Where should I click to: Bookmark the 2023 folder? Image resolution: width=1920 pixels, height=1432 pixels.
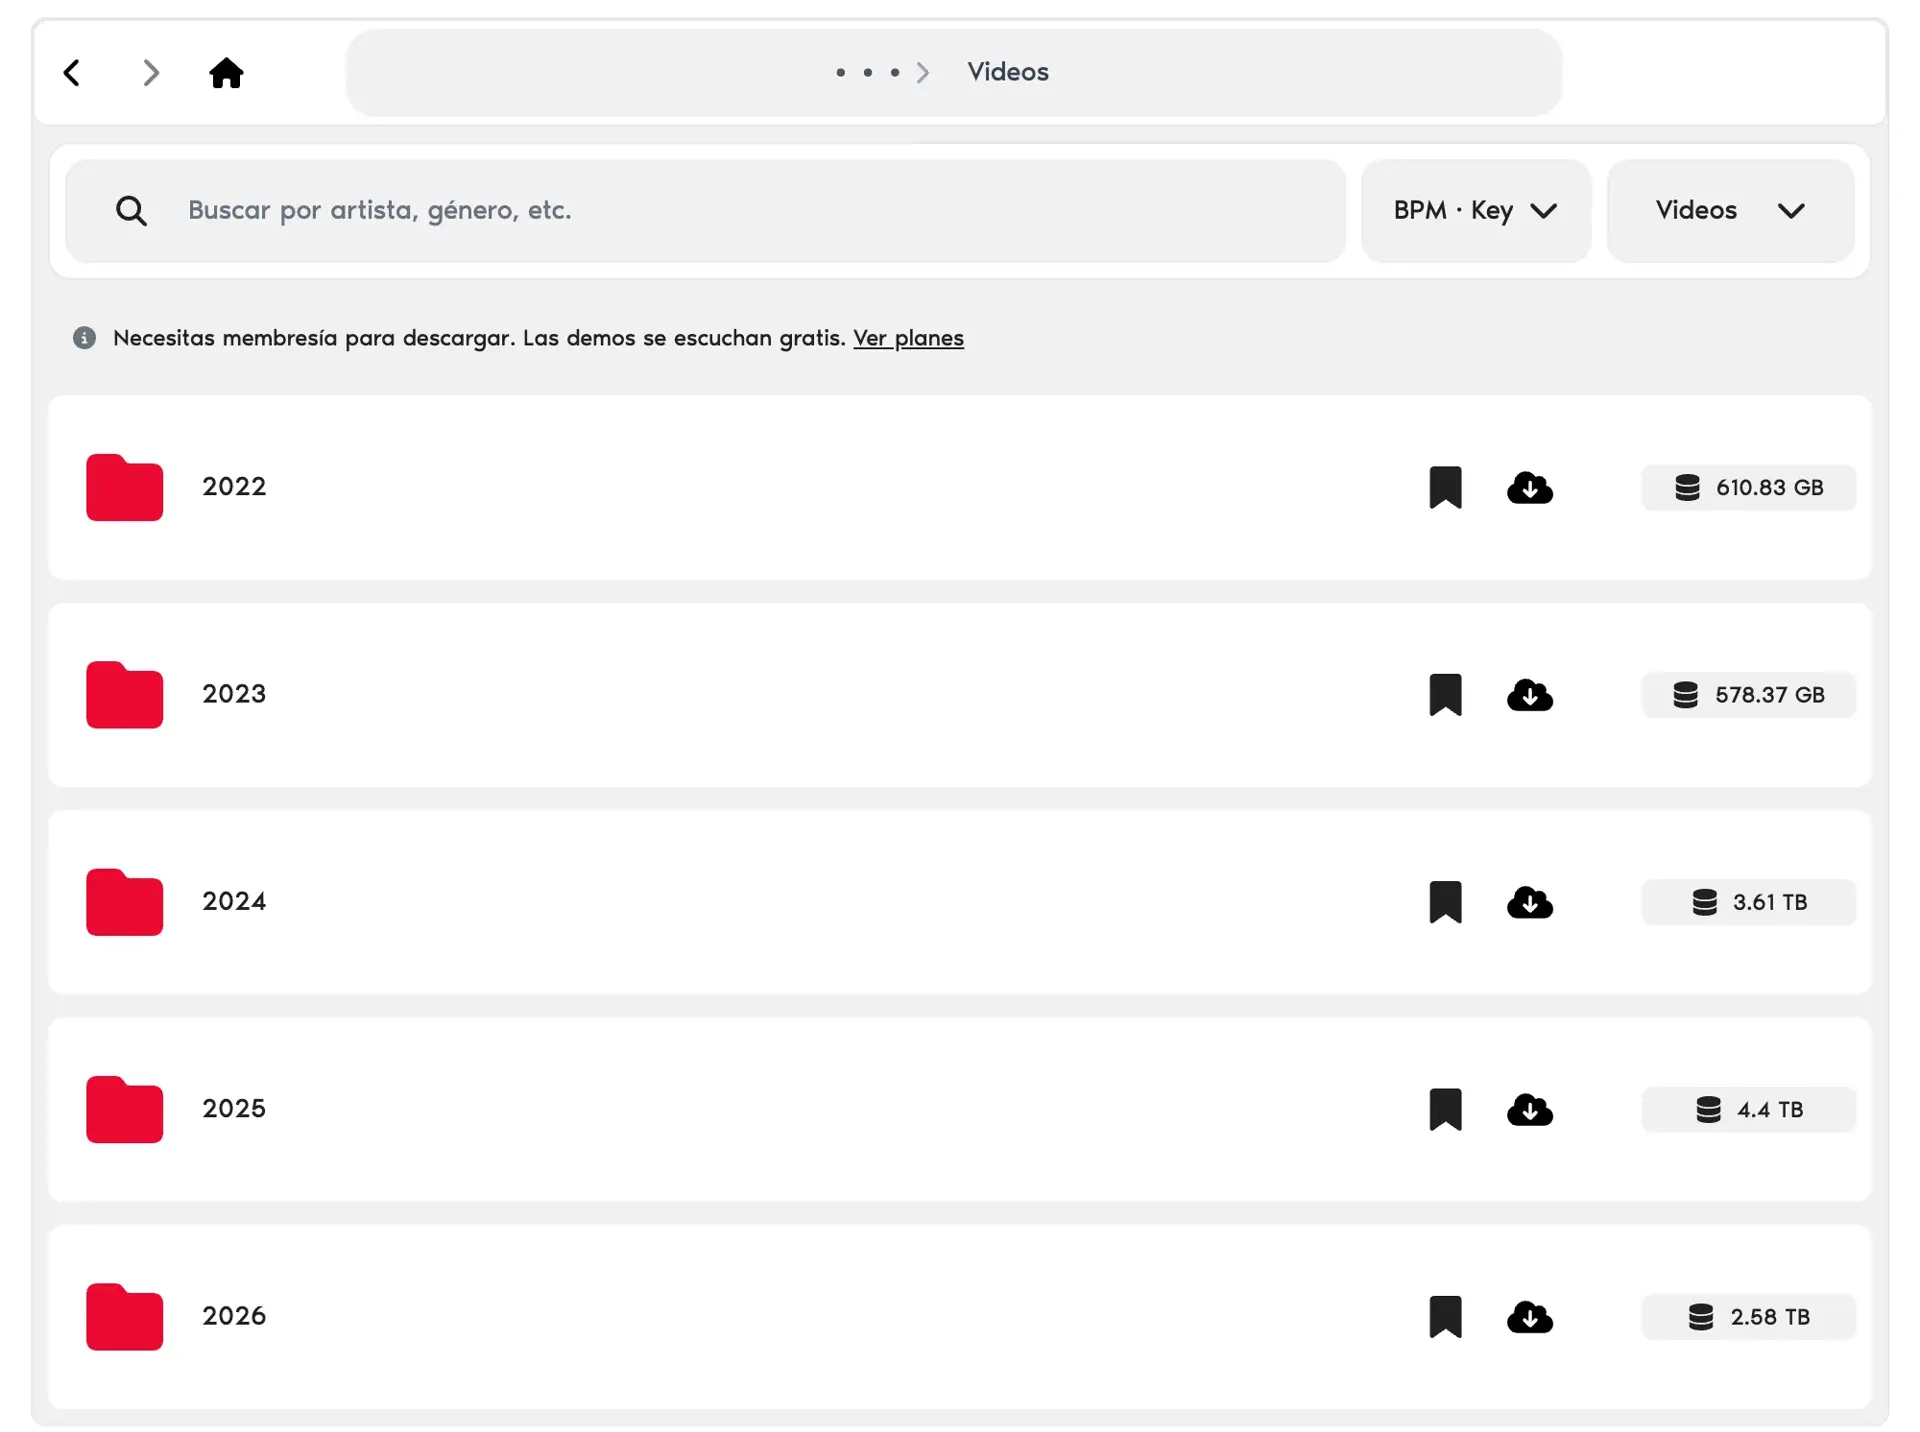tap(1445, 694)
